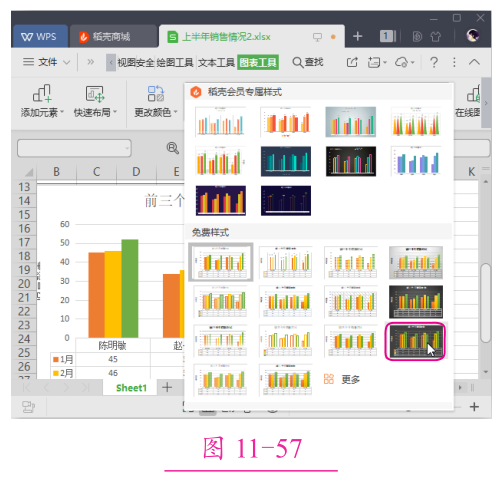The image size is (503, 479).
Task: Click the user avatar icon
Action: coord(473,35)
